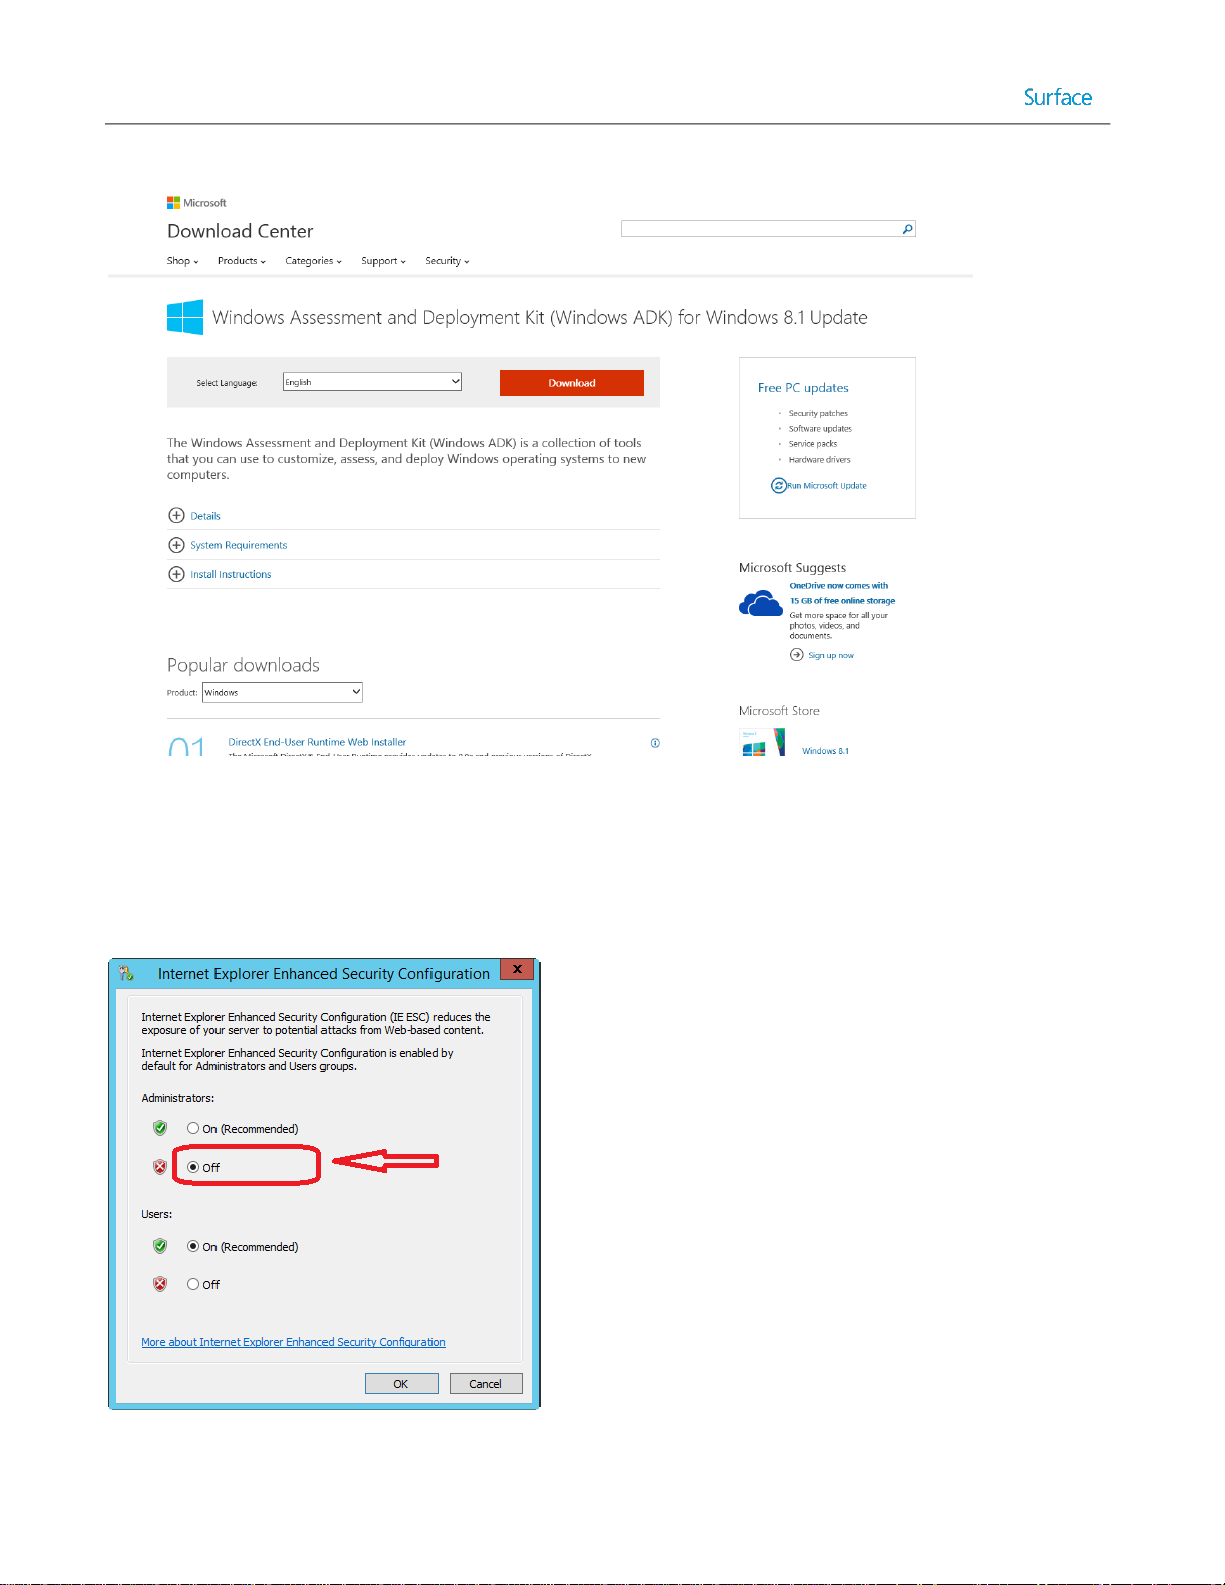Image resolution: width=1225 pixels, height=1585 pixels.
Task: Open the Support menu
Action: point(383,261)
